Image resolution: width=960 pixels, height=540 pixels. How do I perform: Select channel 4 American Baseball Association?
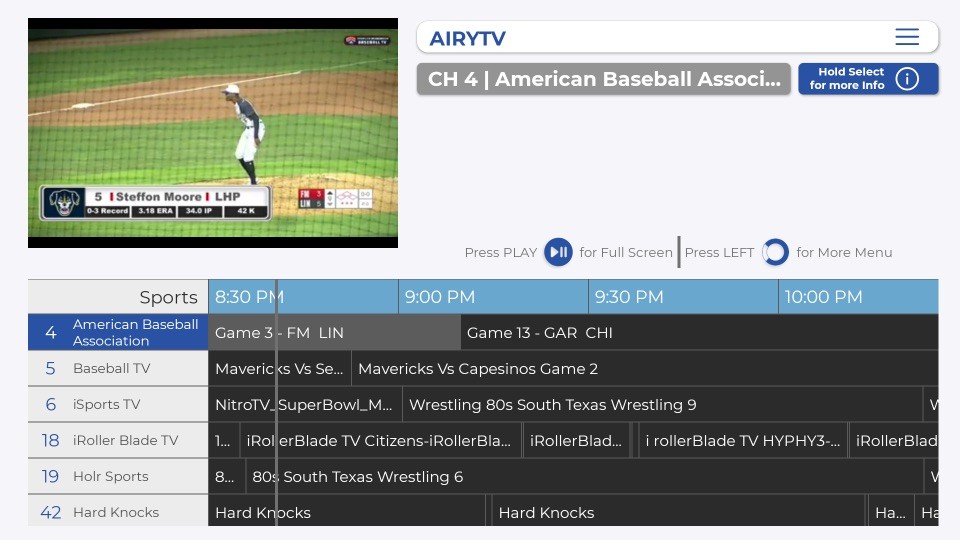118,332
